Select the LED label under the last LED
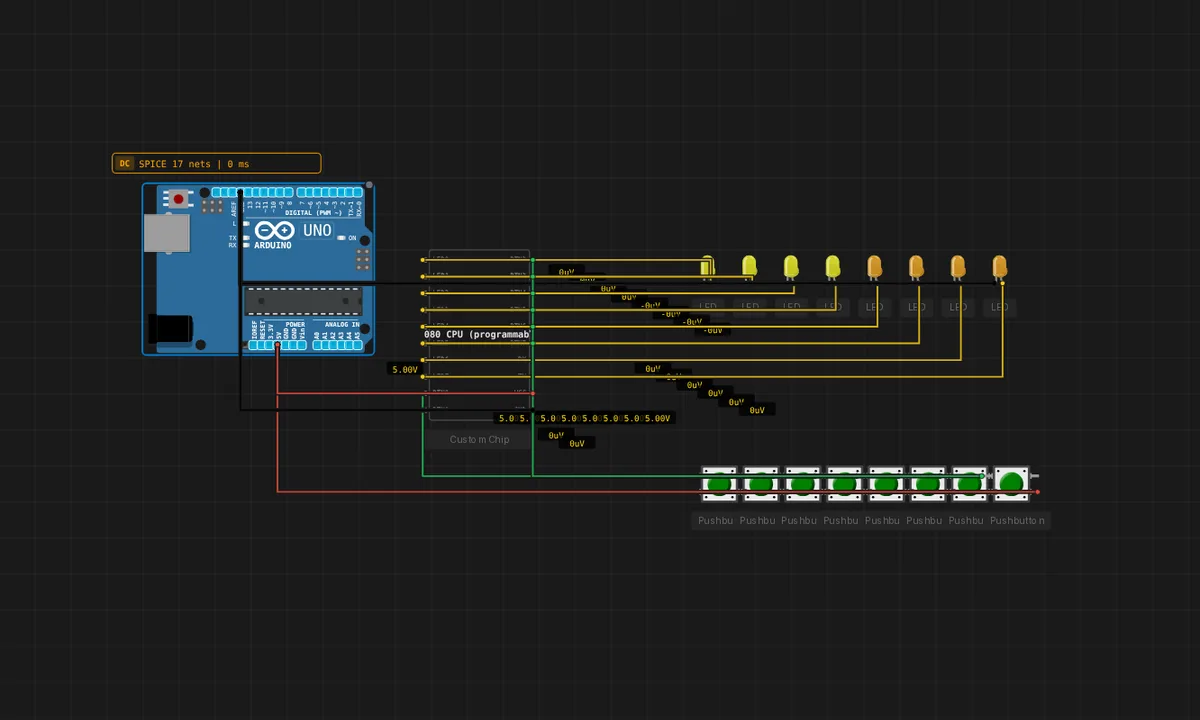 999,307
